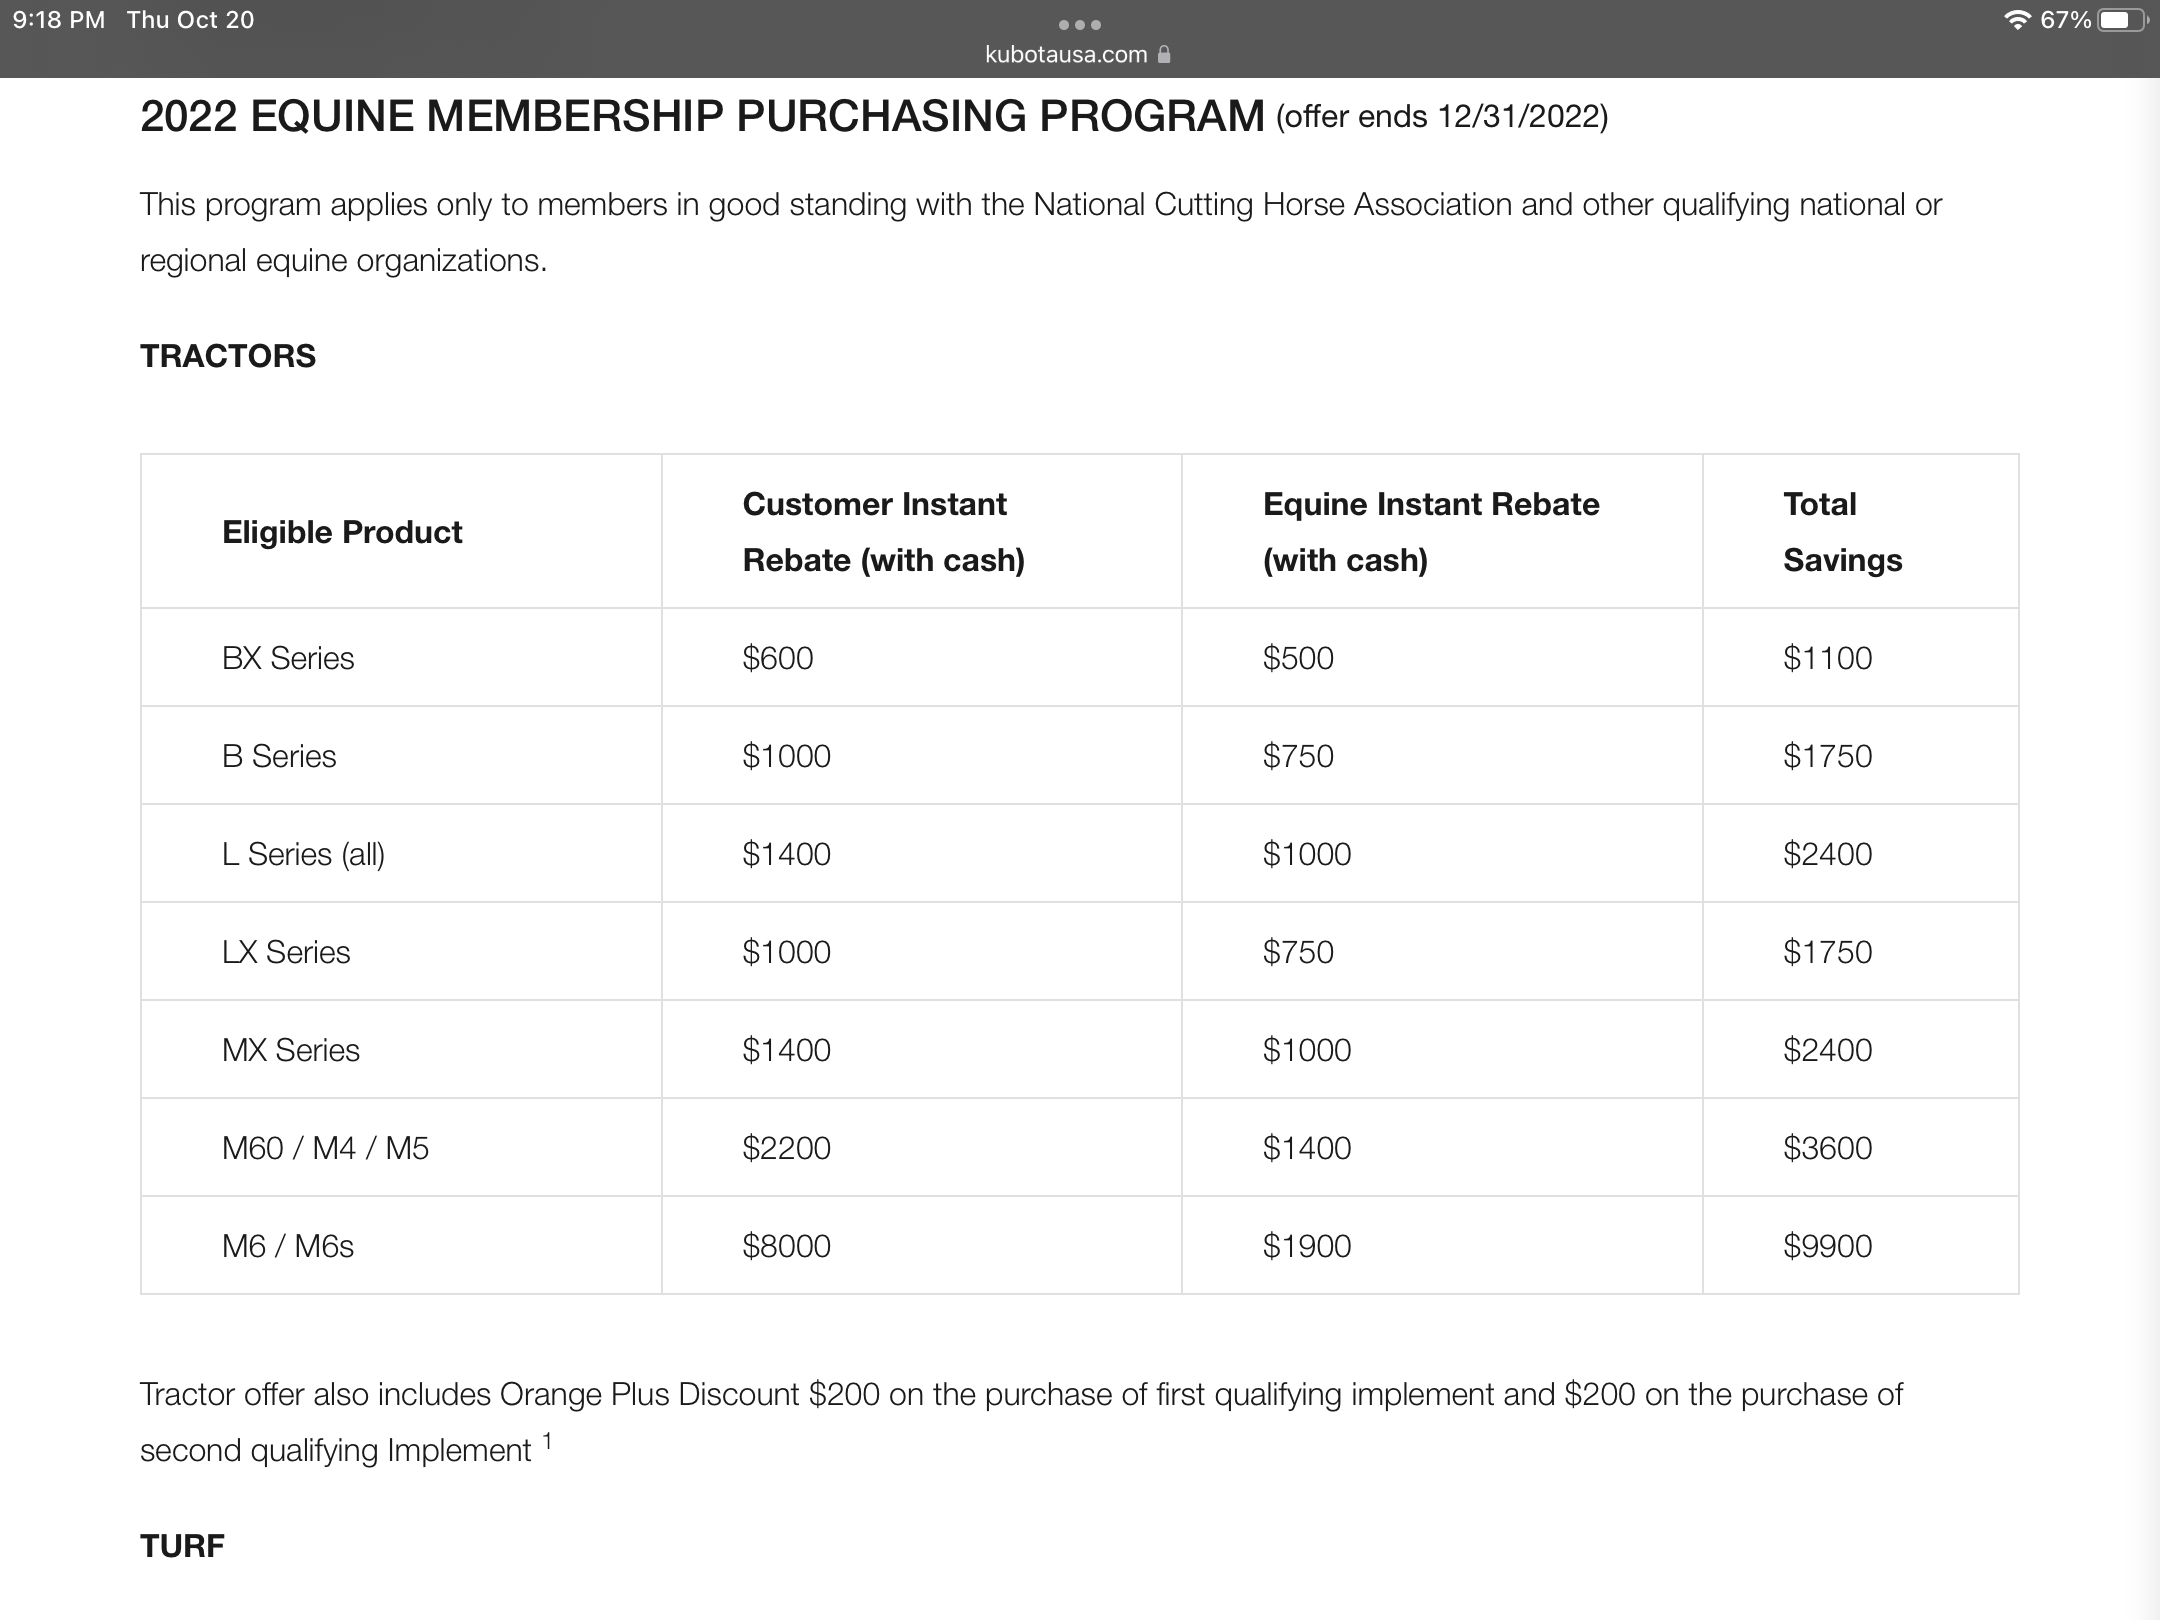
Task: Select the MX Series row label
Action: (x=291, y=1050)
